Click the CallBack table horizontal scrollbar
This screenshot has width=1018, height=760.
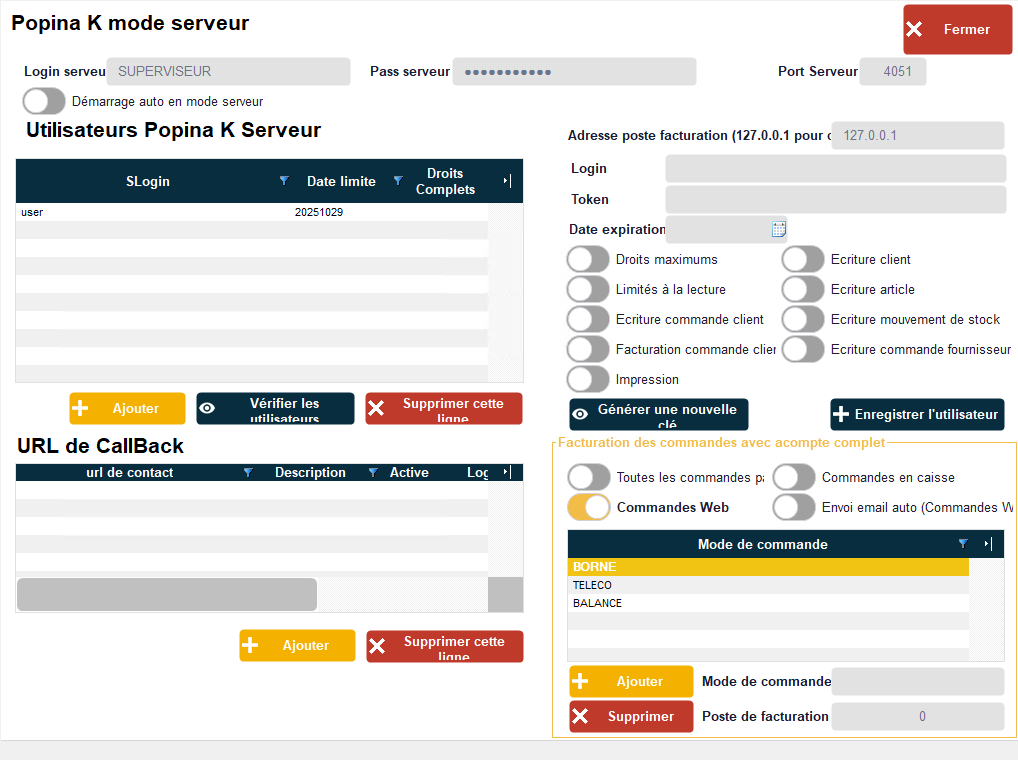(167, 594)
